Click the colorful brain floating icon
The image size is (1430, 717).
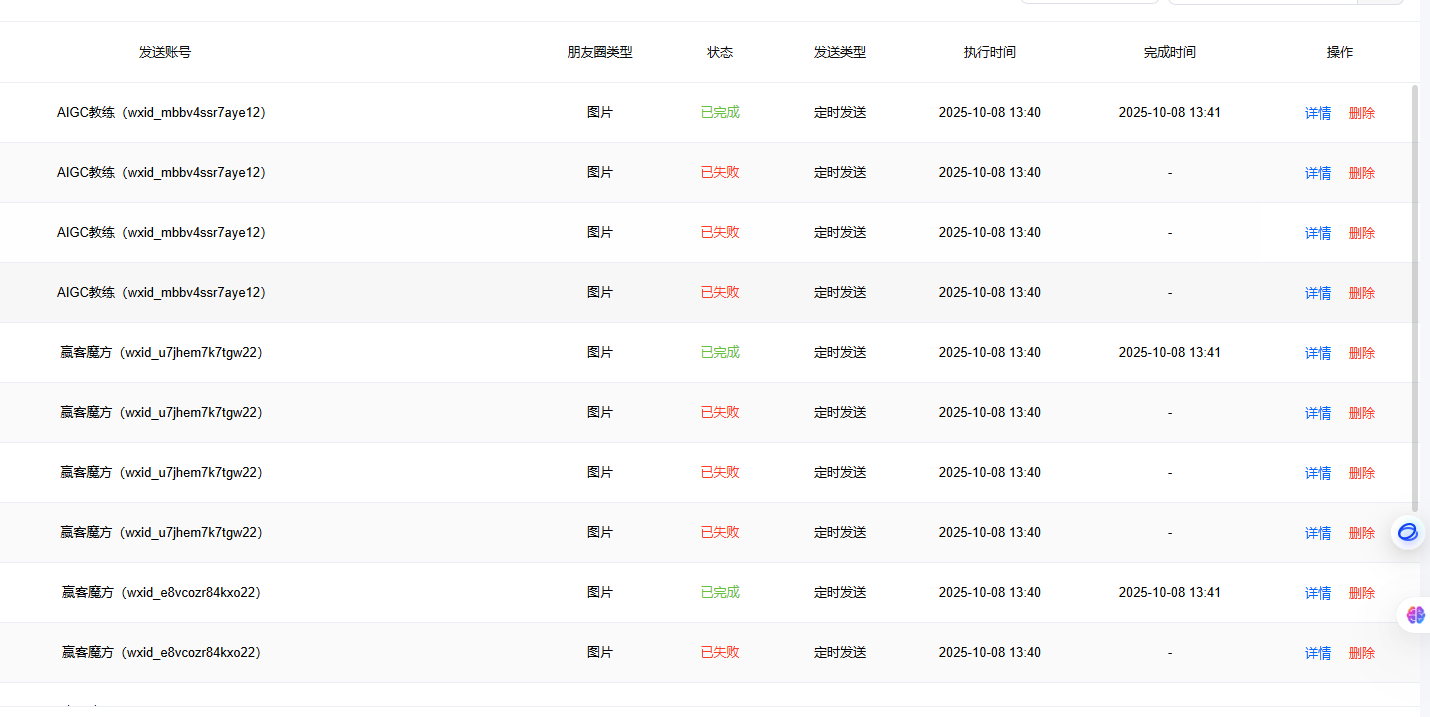click(x=1415, y=615)
